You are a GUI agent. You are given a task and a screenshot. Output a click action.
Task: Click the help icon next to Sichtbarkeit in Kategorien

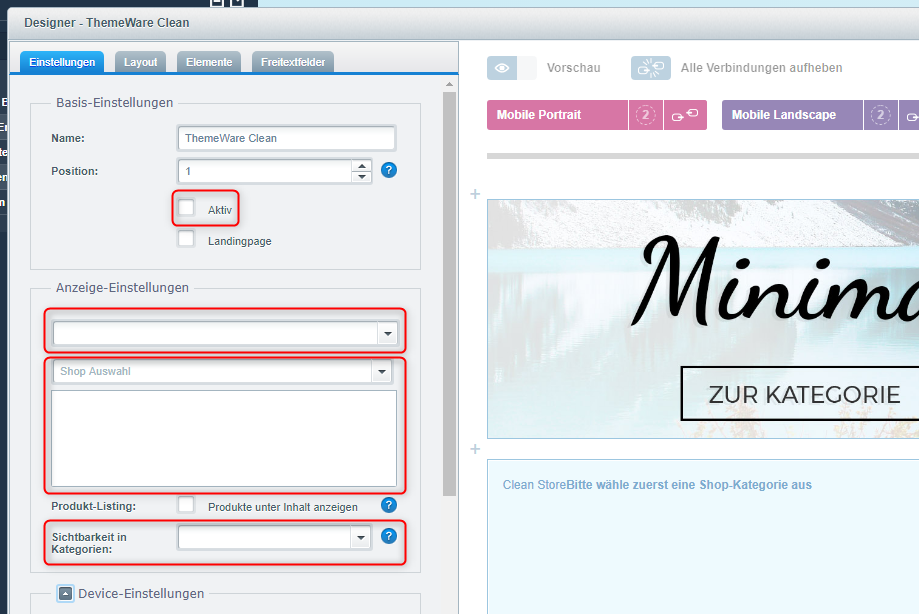point(389,535)
